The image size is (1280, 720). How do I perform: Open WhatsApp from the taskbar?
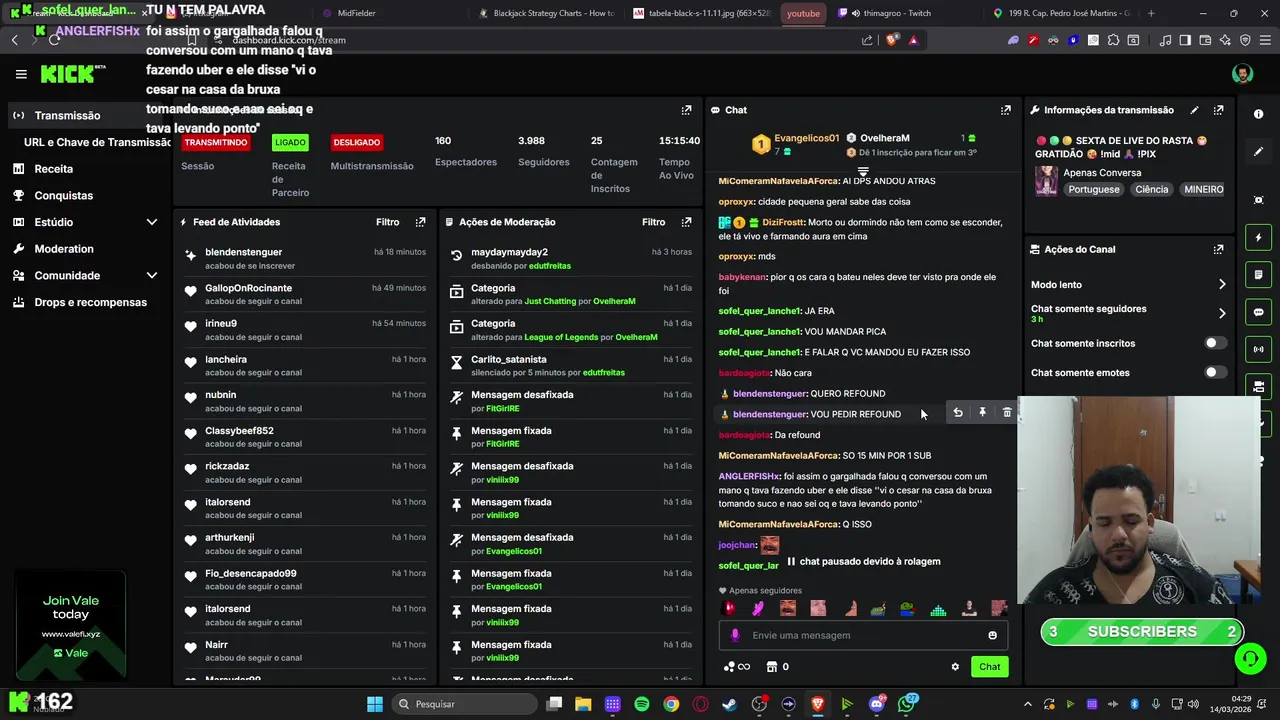point(907,704)
